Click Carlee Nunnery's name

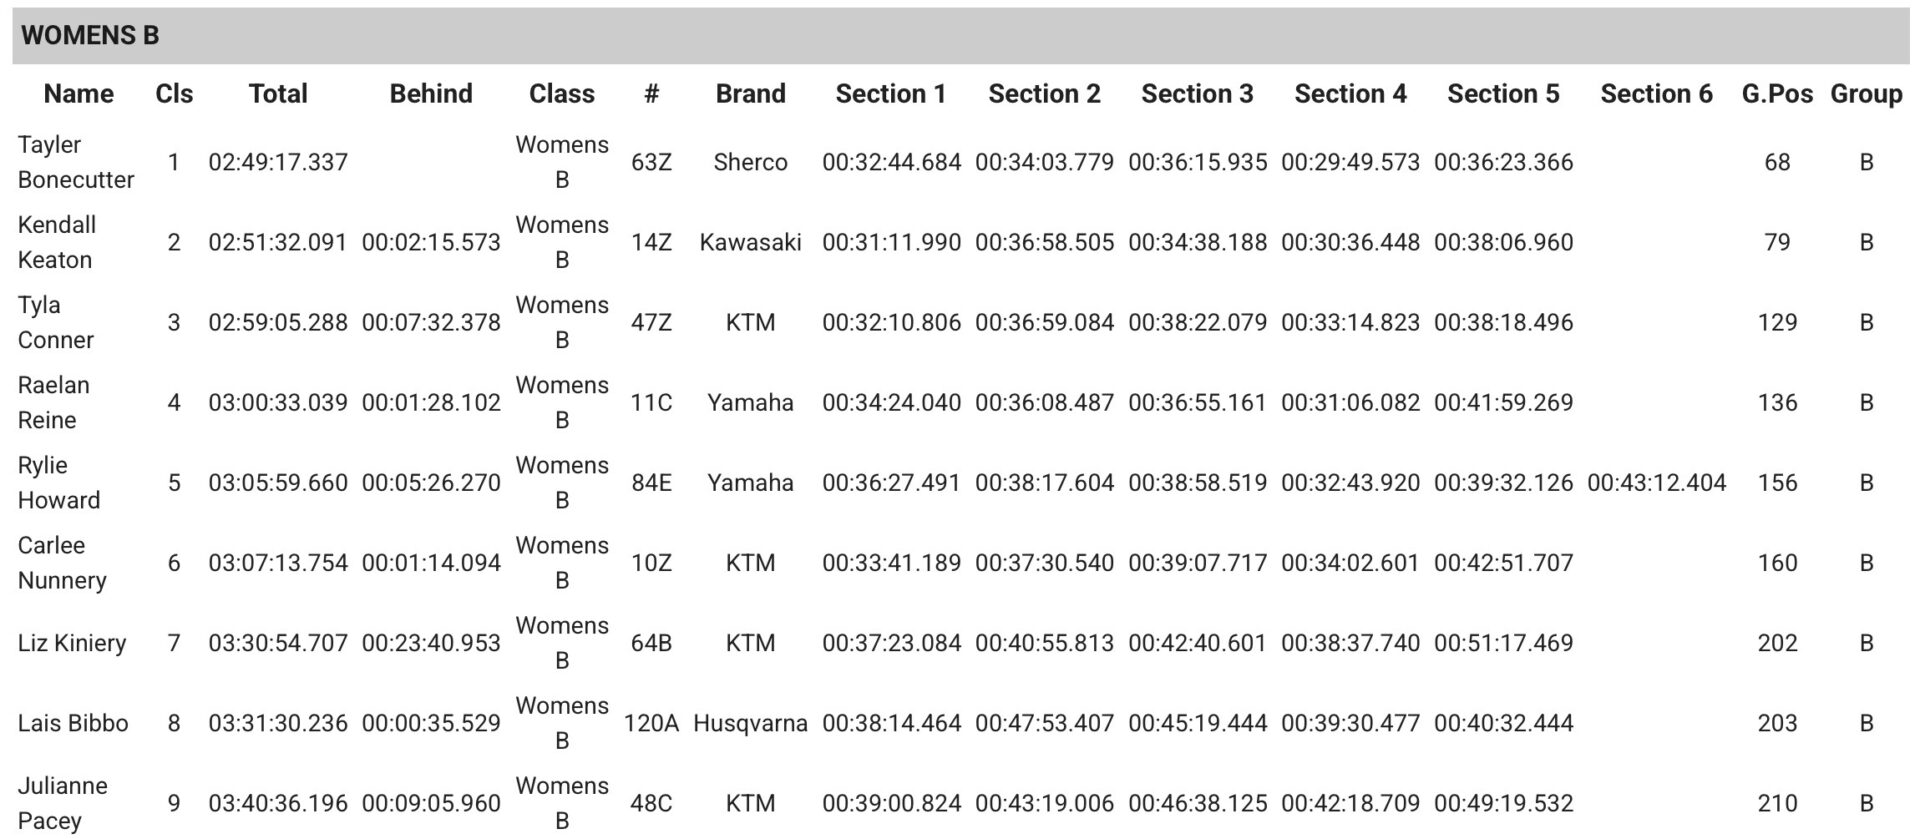coord(62,563)
